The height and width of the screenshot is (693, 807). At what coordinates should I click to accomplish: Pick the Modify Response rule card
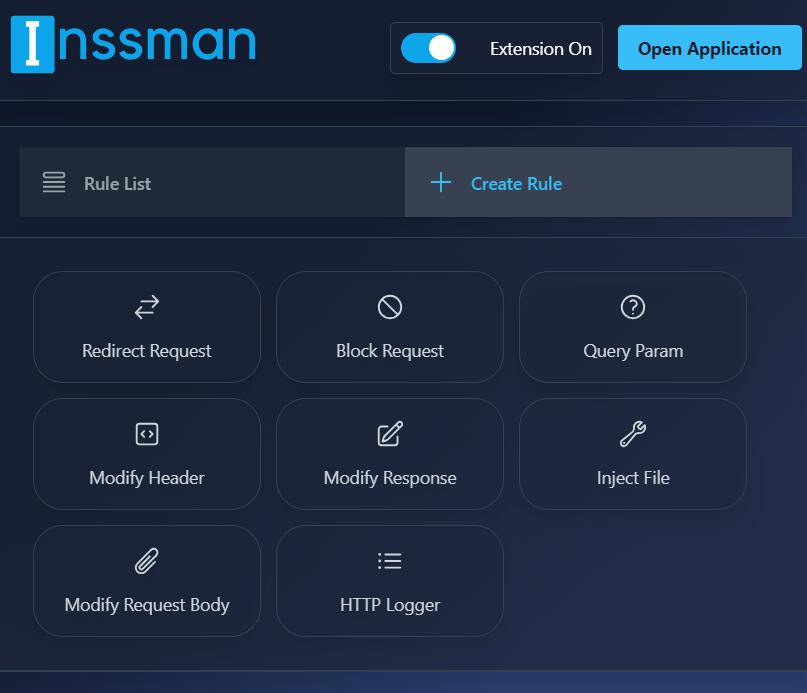(x=390, y=454)
